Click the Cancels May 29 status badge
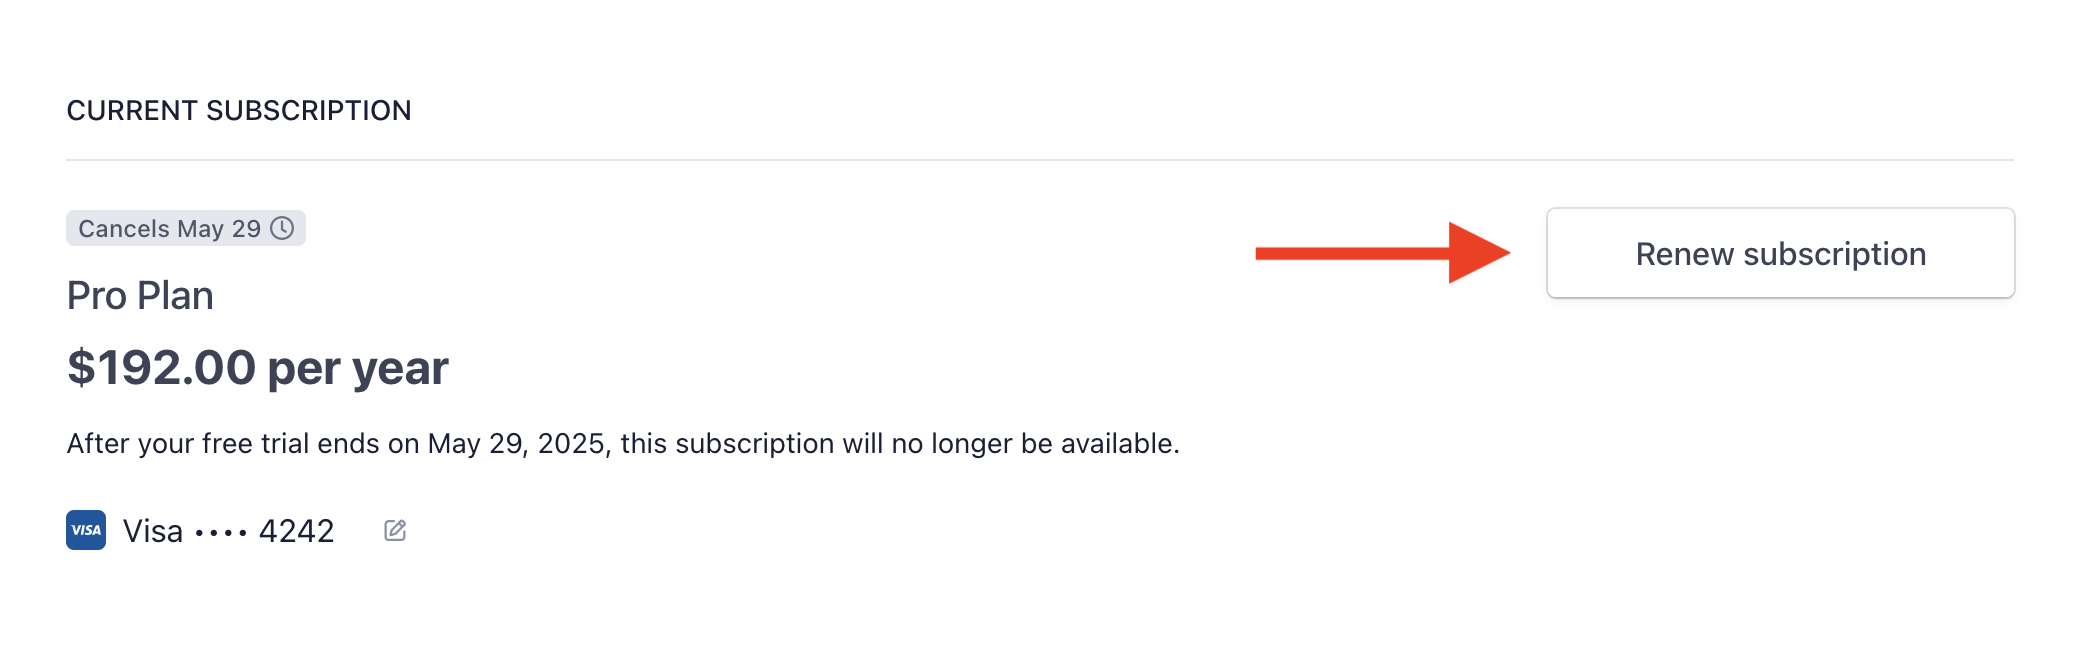Image resolution: width=2082 pixels, height=662 pixels. coord(185,229)
